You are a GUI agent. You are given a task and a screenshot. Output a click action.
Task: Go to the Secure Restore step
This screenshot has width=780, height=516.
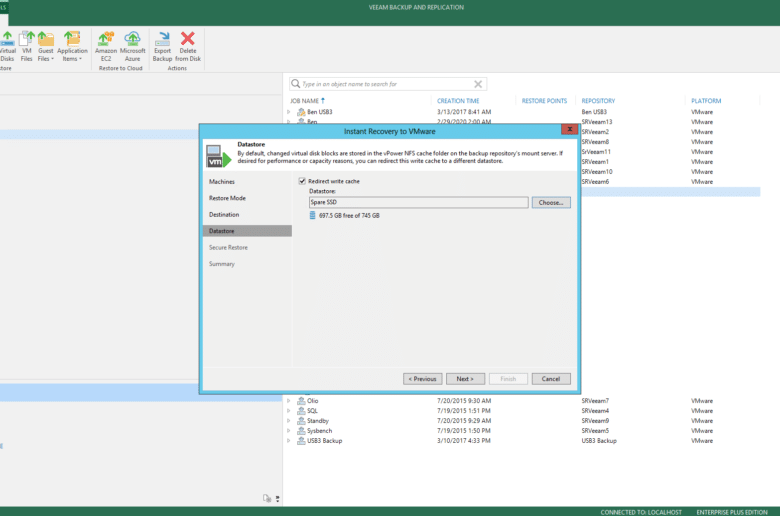(228, 247)
